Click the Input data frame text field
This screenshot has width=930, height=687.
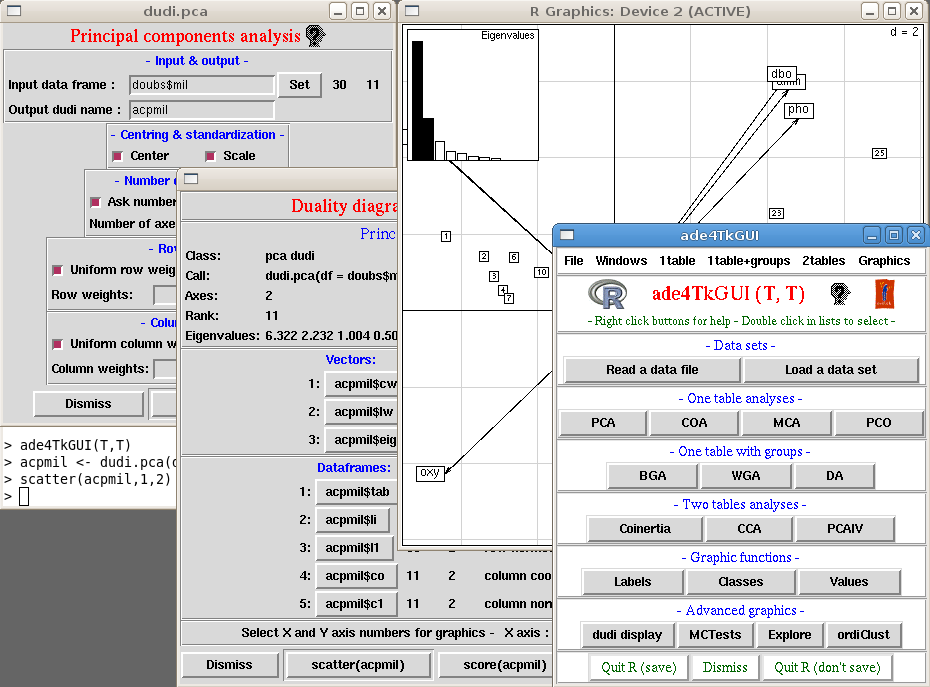point(202,85)
